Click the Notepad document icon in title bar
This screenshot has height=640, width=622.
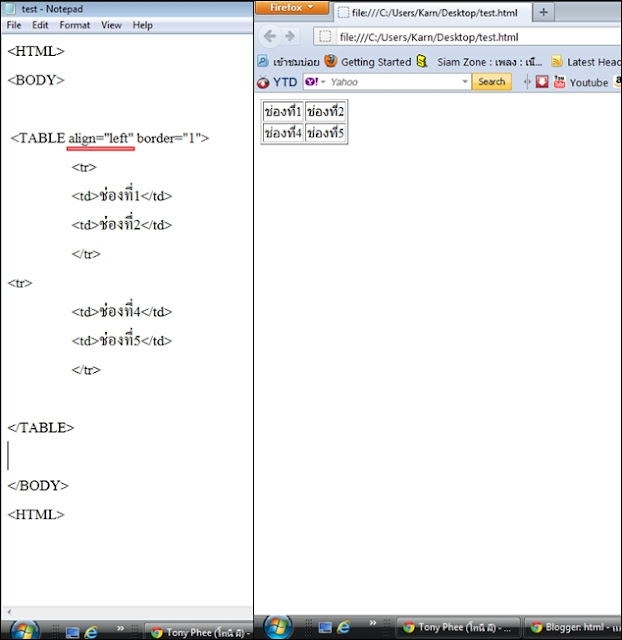[10, 9]
